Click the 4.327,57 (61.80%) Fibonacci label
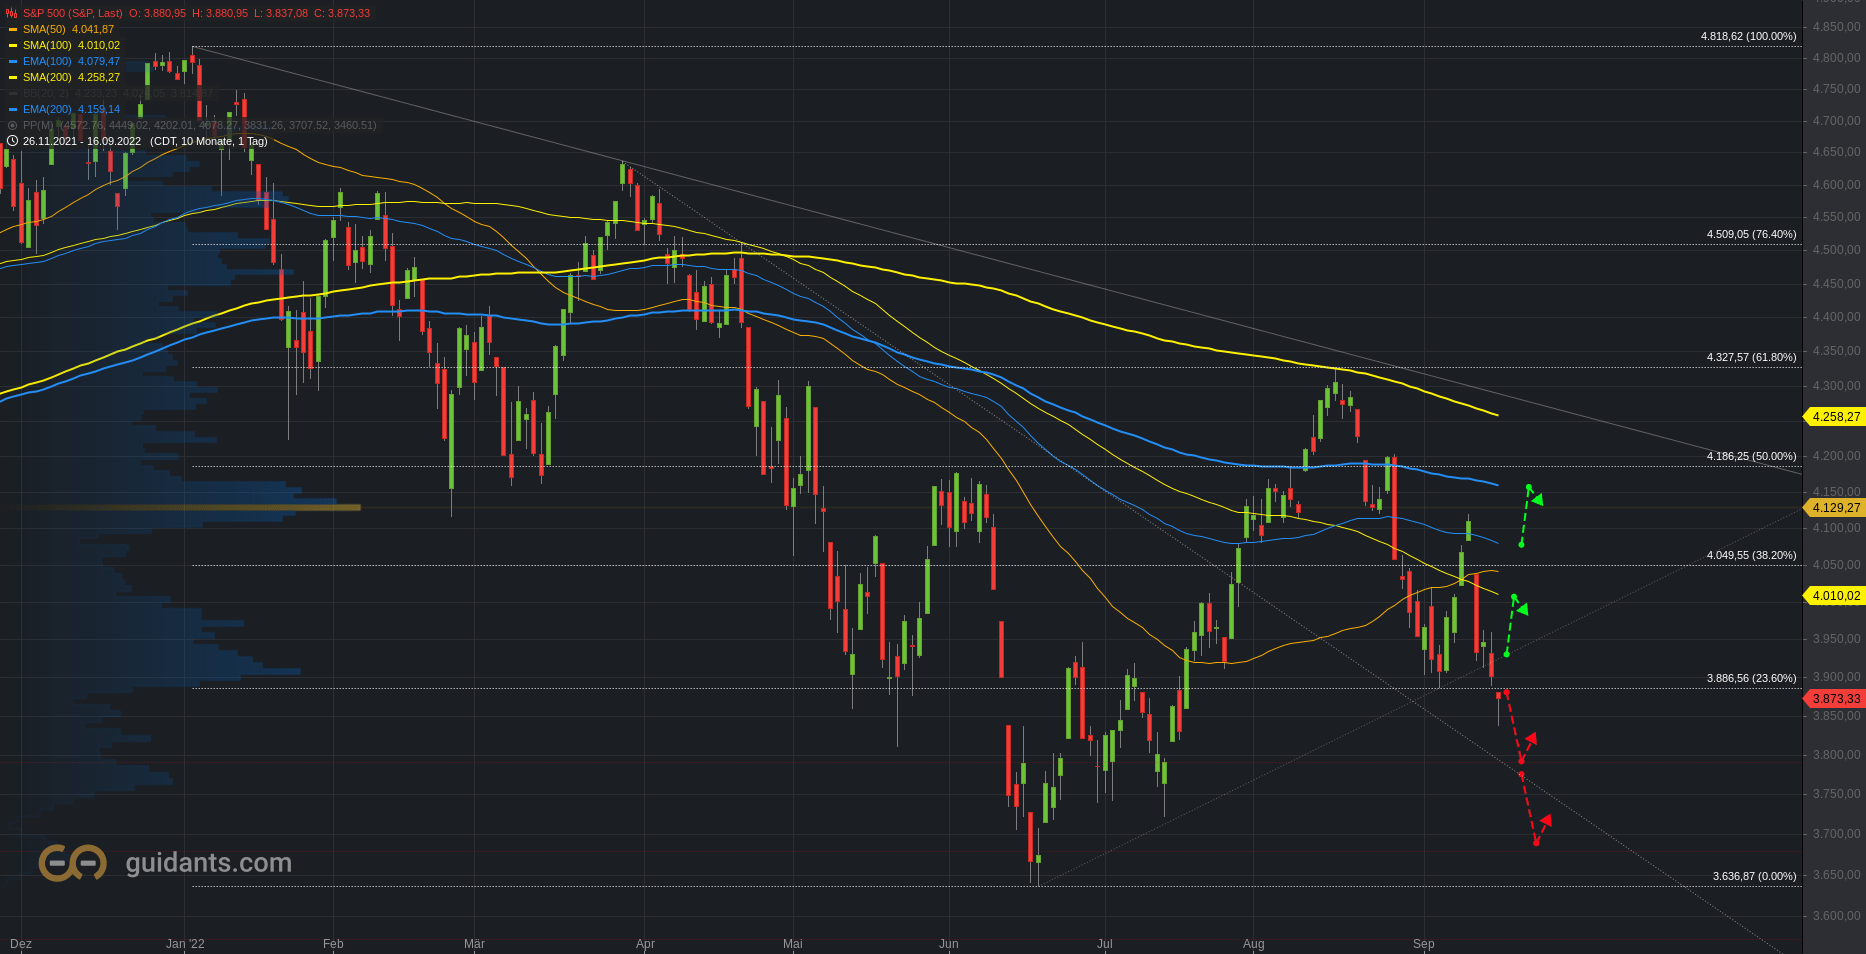This screenshot has height=954, width=1866. 1751,357
